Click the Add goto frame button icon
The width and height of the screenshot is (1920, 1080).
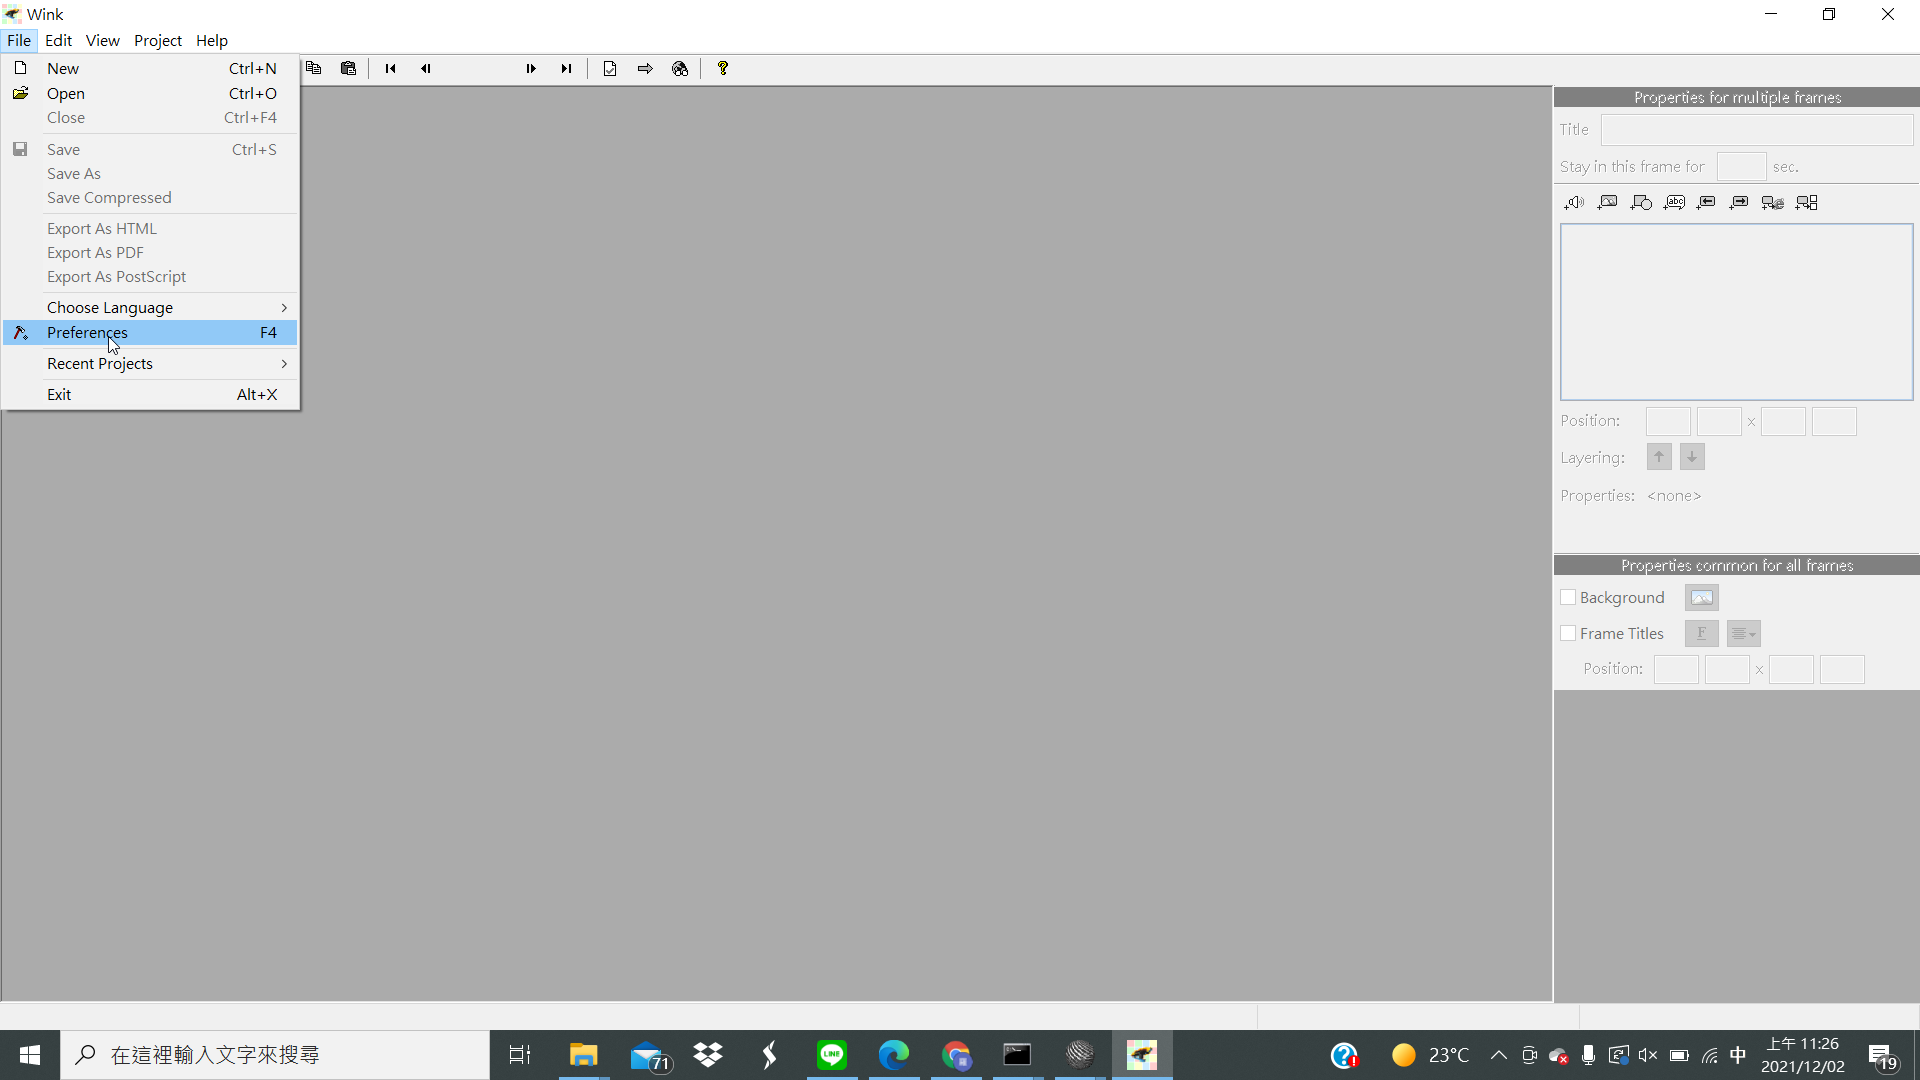click(1806, 202)
